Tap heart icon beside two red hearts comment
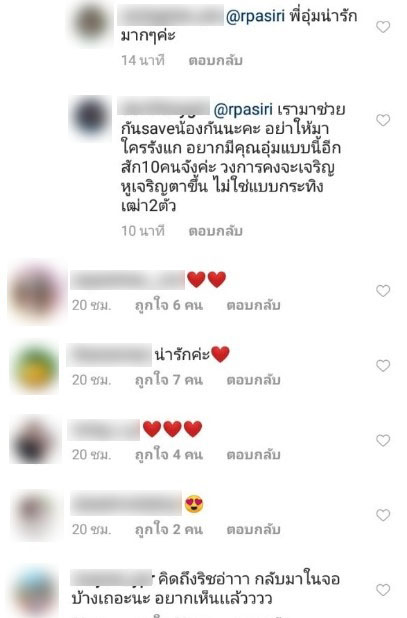This screenshot has width=407, height=618. coord(383,291)
